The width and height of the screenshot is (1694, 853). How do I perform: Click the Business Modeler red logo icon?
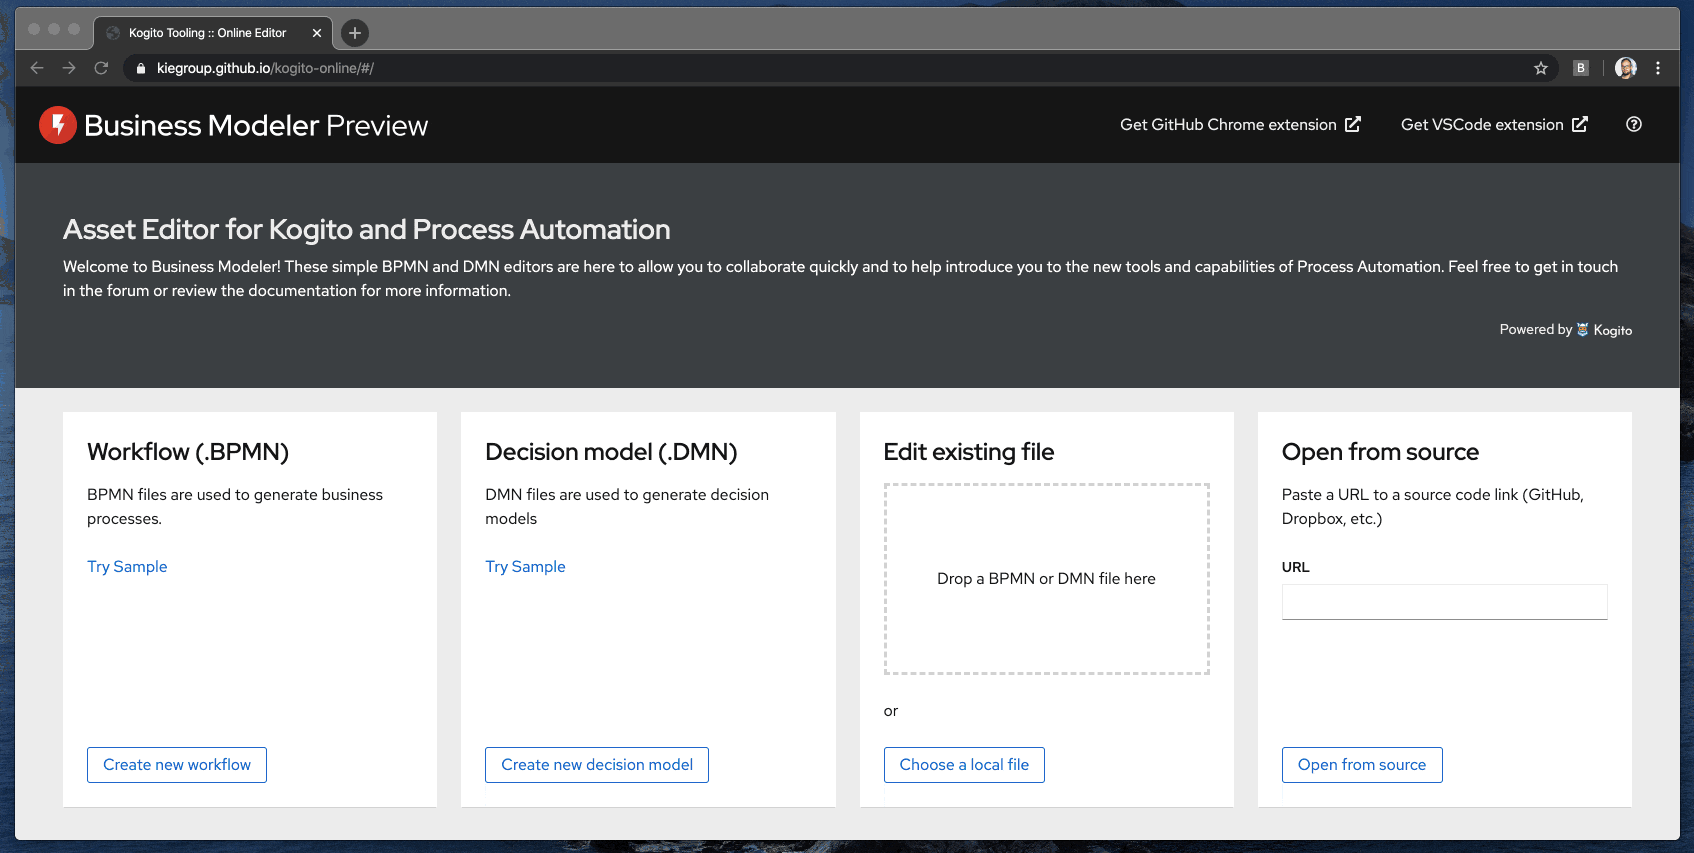tap(58, 125)
